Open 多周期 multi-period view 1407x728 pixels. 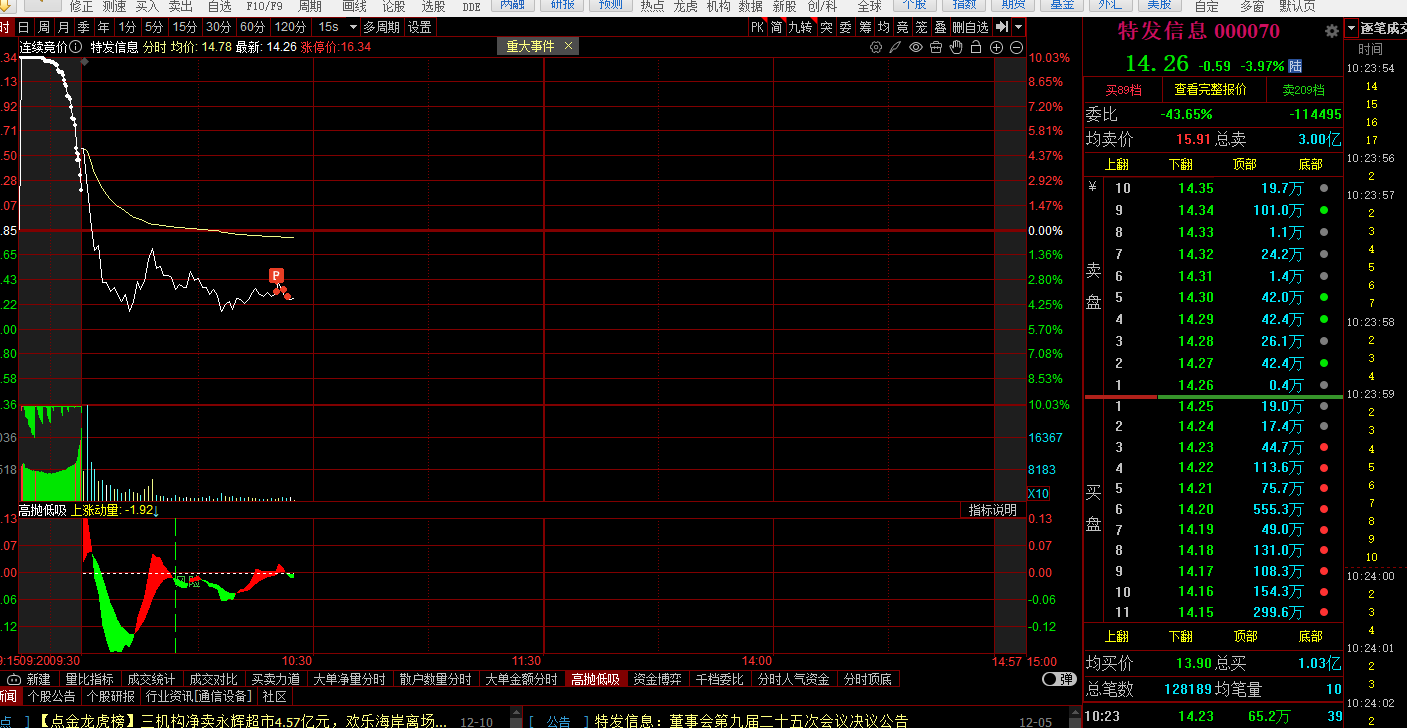click(x=382, y=27)
